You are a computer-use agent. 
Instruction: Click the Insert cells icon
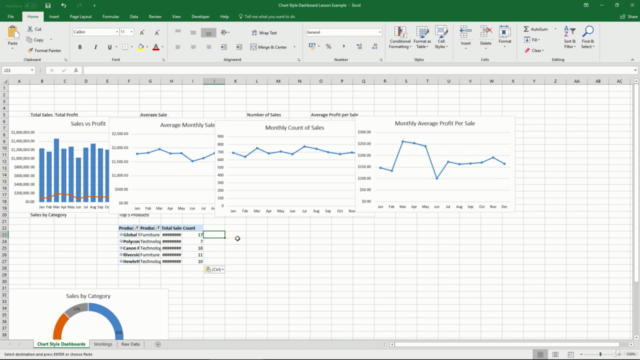(466, 32)
